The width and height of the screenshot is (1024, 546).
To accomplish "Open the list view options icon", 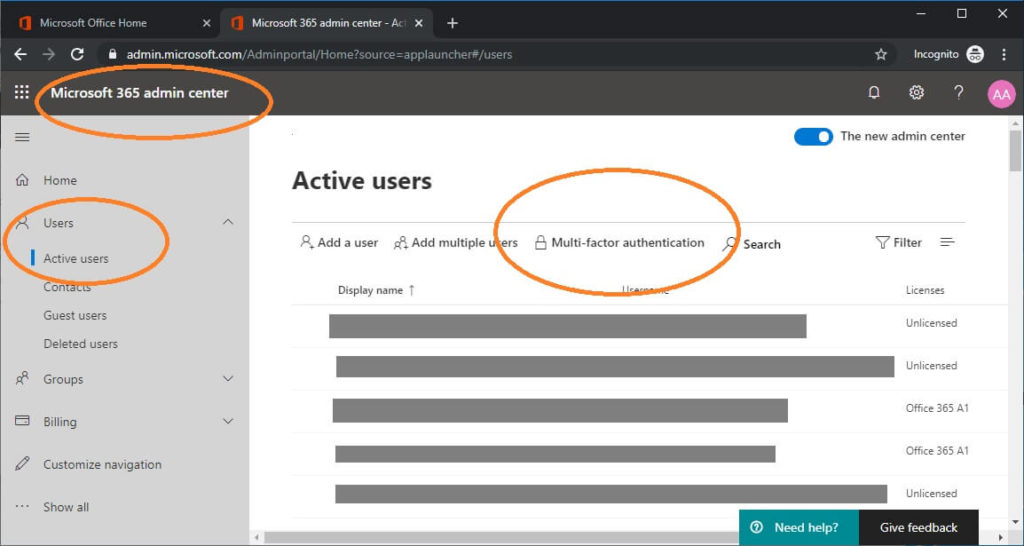I will pyautogui.click(x=947, y=242).
